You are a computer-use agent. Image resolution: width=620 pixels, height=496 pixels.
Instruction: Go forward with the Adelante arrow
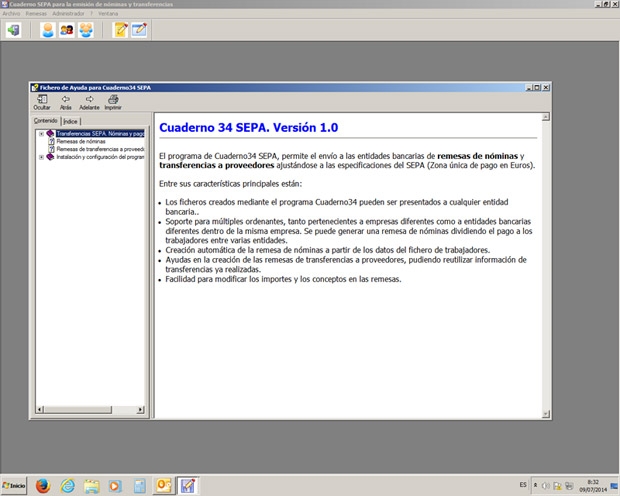pyautogui.click(x=89, y=102)
